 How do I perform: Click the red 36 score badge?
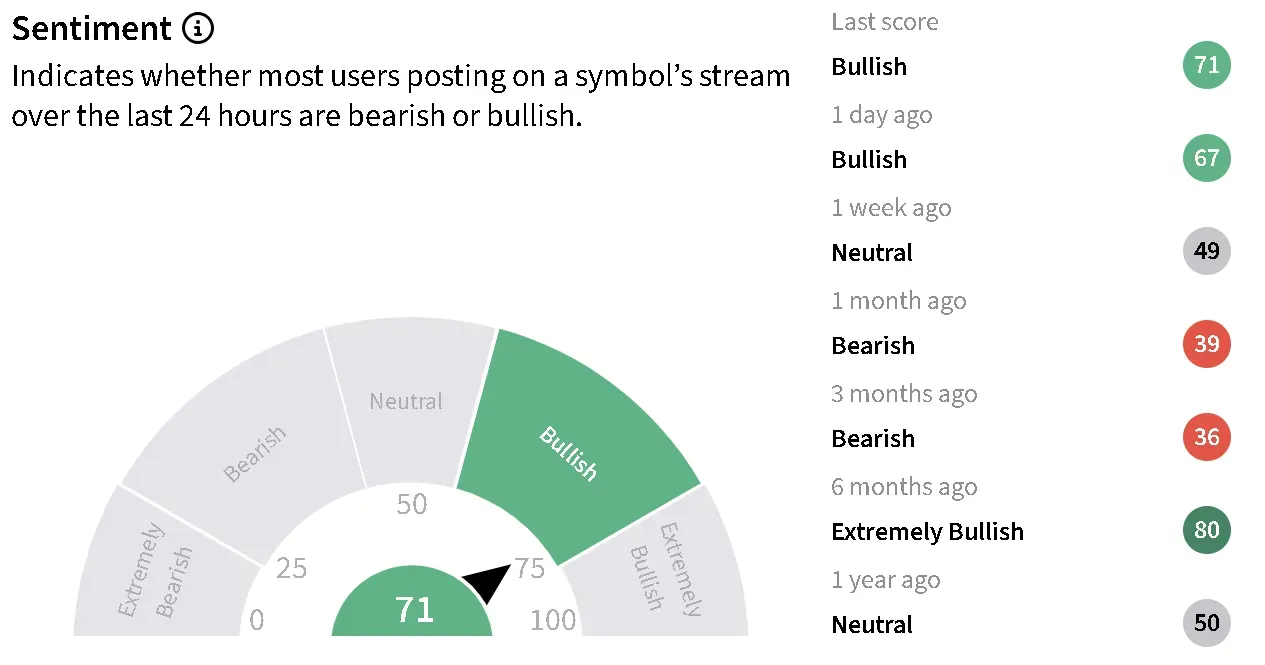point(1206,437)
